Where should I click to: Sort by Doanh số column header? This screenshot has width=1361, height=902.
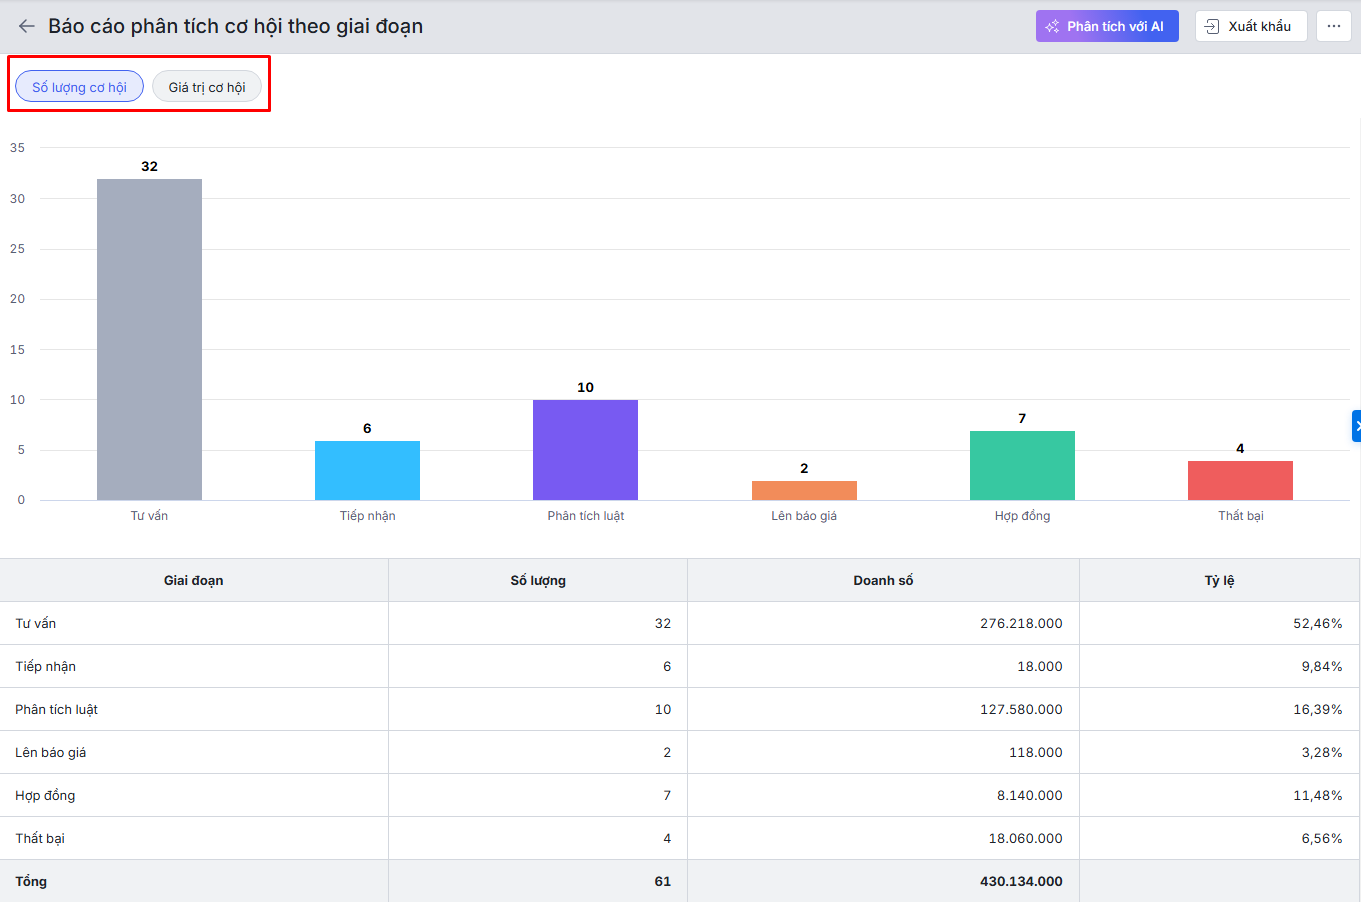[883, 580]
